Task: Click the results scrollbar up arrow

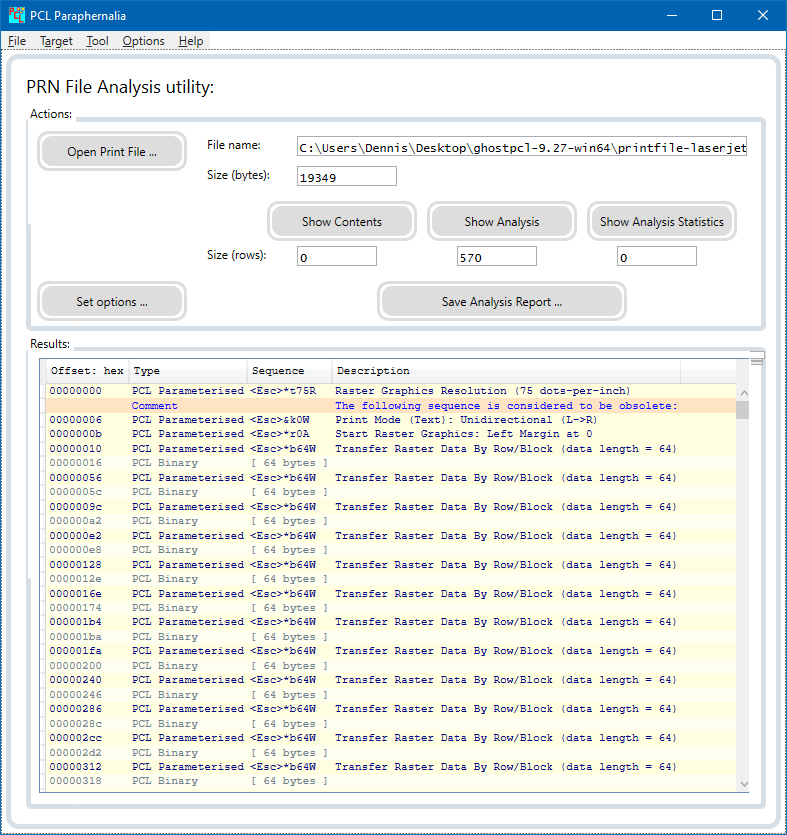Action: (x=744, y=392)
